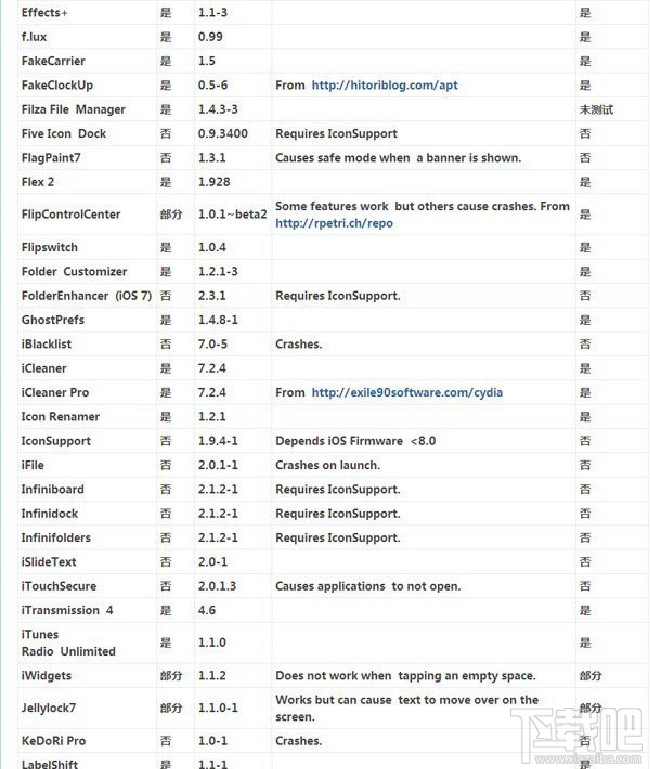Click the 未测试 status in Filza row
The width and height of the screenshot is (650, 769).
click(x=596, y=110)
